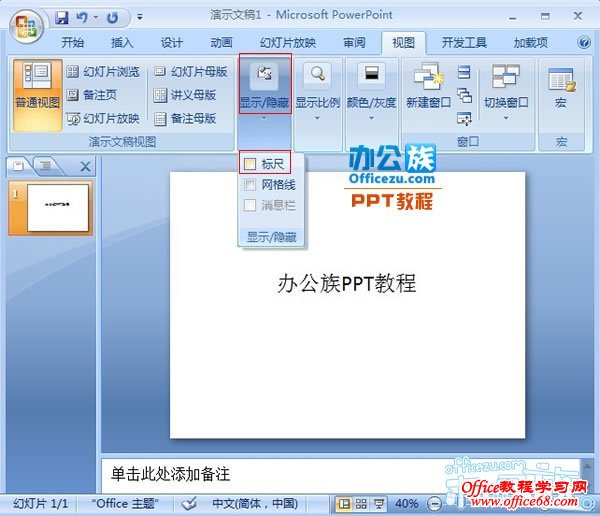The image size is (600, 516).
Task: Open 备注母版 notes master
Action: tap(185, 119)
